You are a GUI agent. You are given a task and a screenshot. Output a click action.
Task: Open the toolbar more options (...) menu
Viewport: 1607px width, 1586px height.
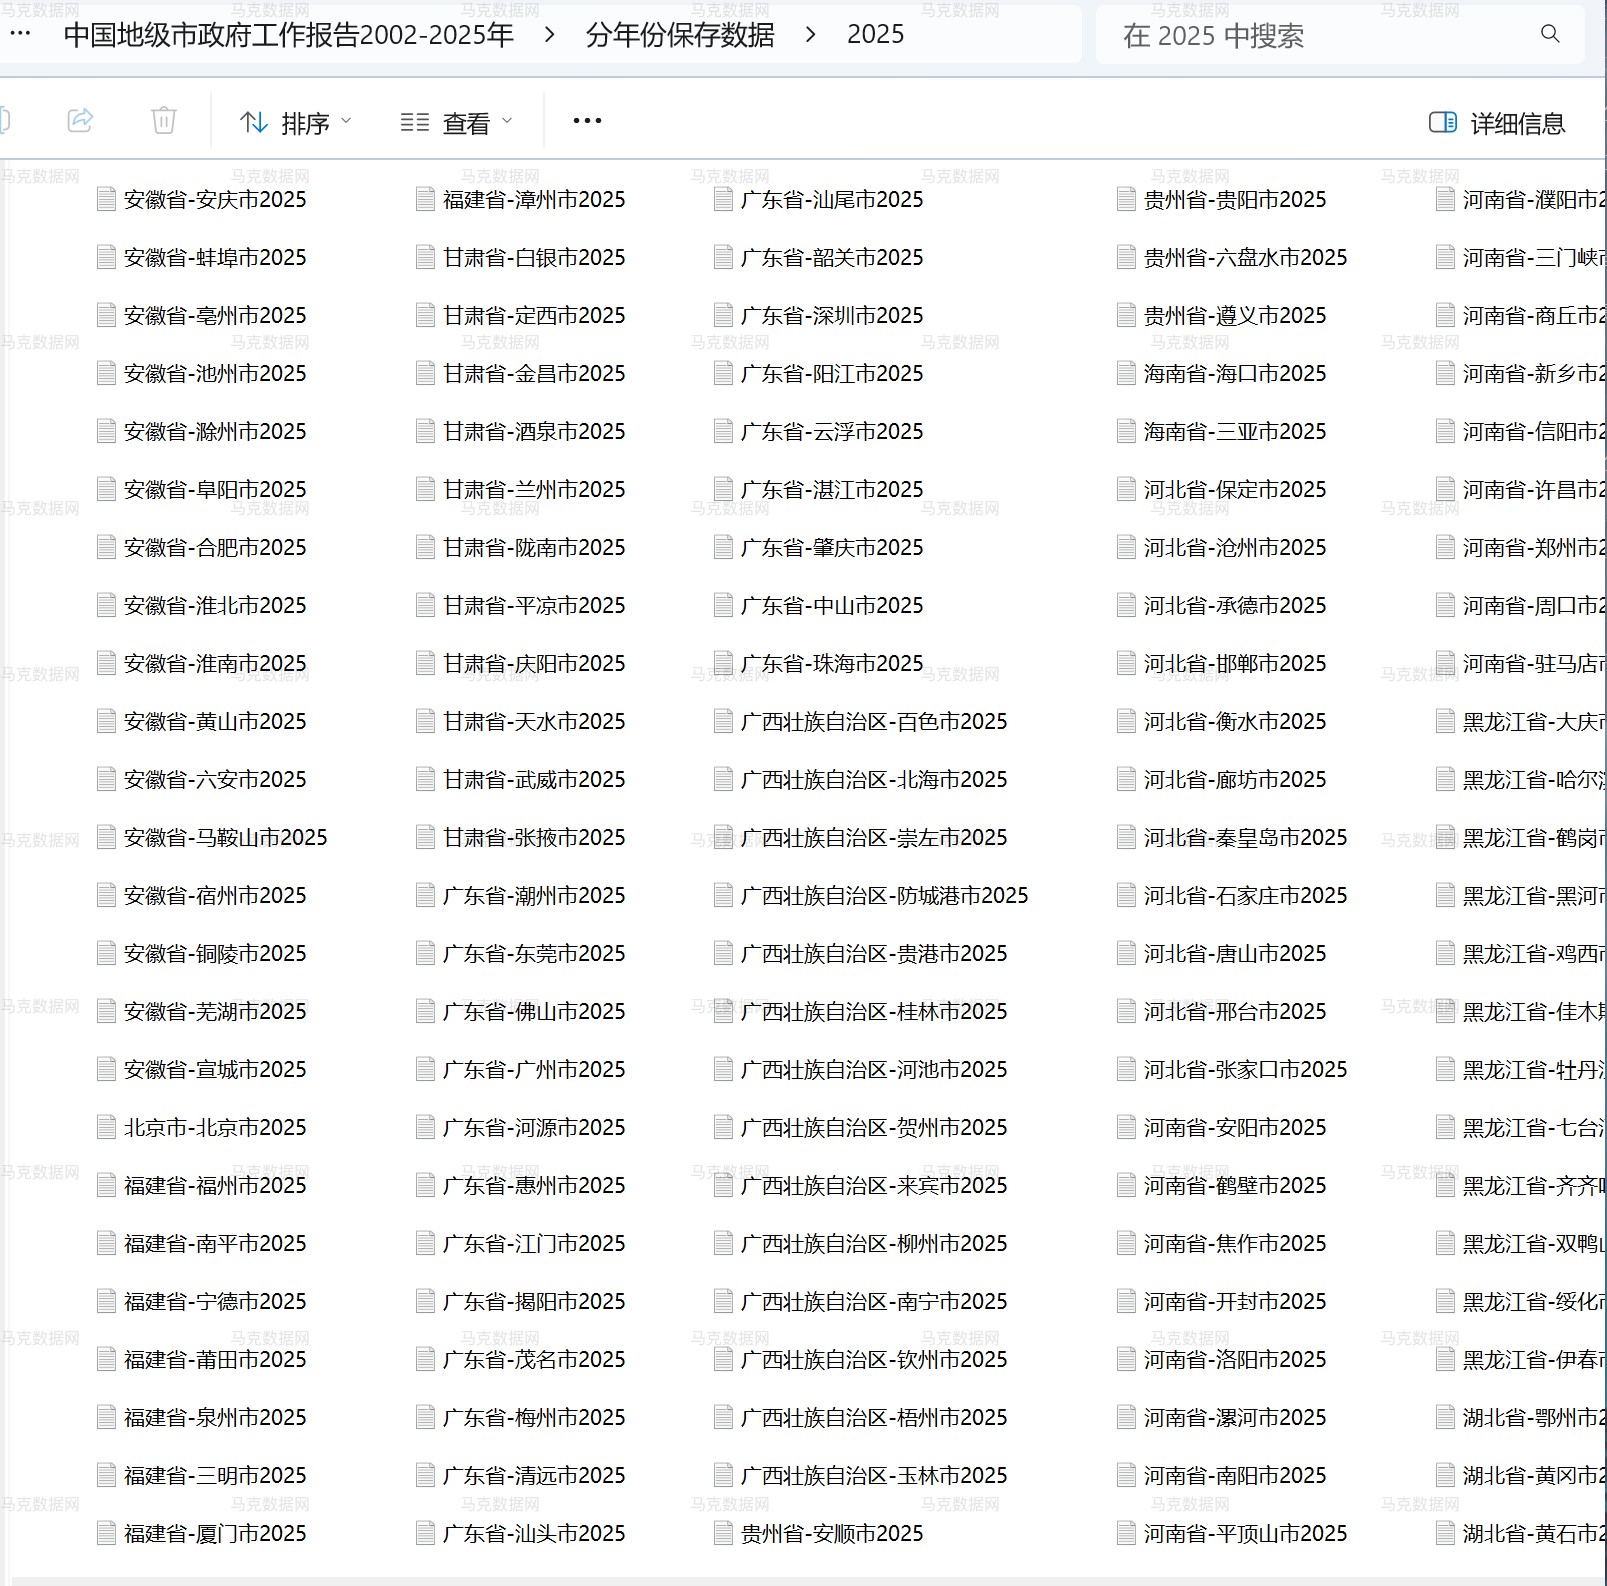pyautogui.click(x=587, y=120)
